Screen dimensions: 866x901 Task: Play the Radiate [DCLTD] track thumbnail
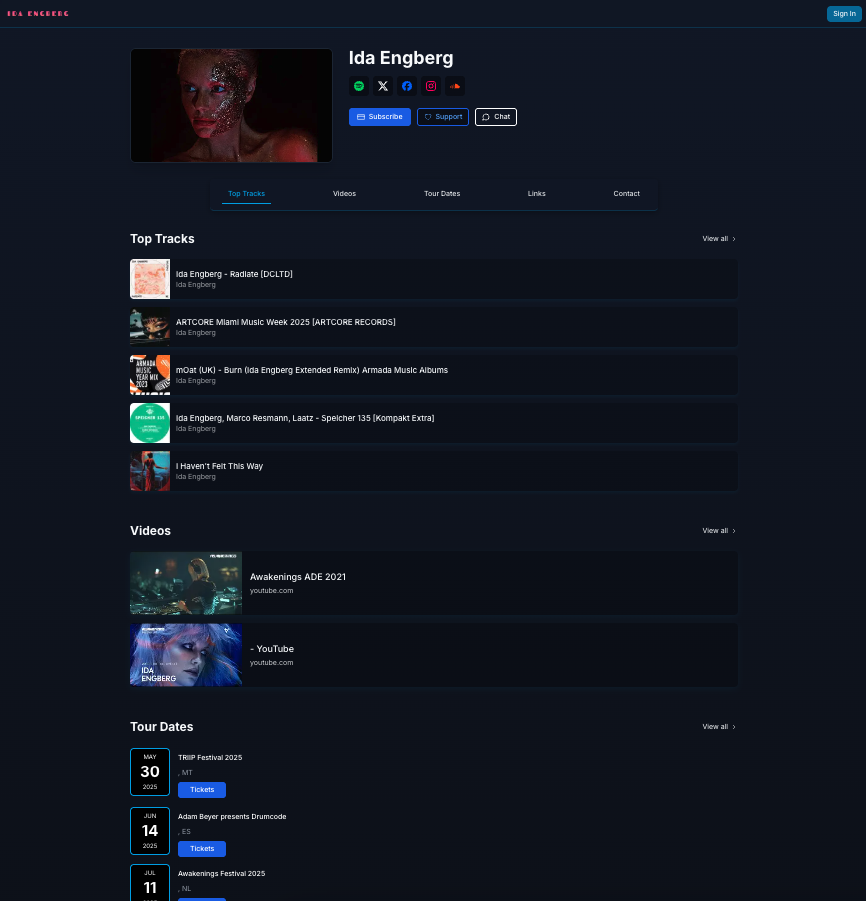[150, 279]
